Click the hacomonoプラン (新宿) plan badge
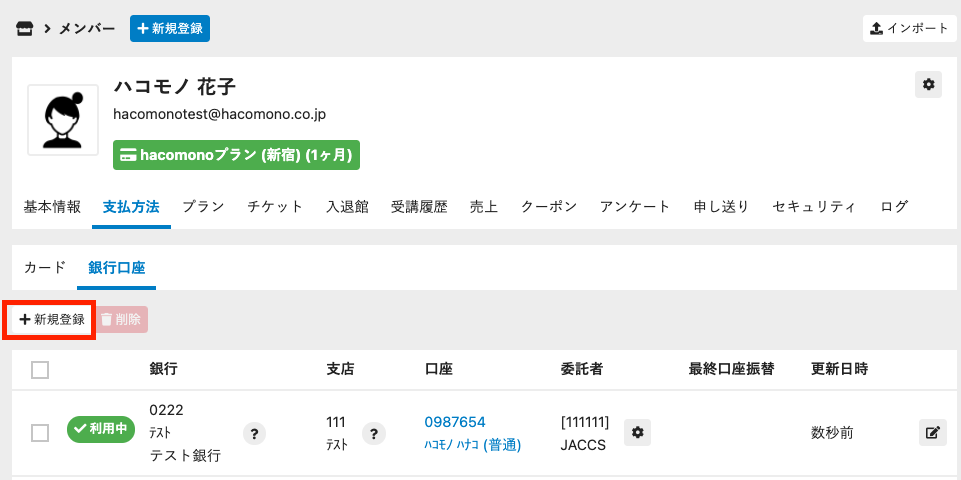961x480 pixels. point(236,156)
